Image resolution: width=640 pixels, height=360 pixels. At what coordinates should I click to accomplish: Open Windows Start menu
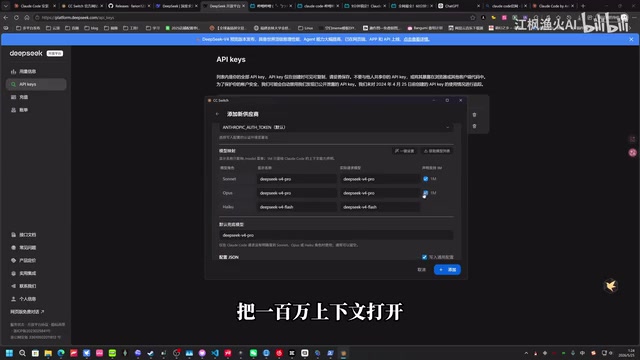tap(9, 353)
